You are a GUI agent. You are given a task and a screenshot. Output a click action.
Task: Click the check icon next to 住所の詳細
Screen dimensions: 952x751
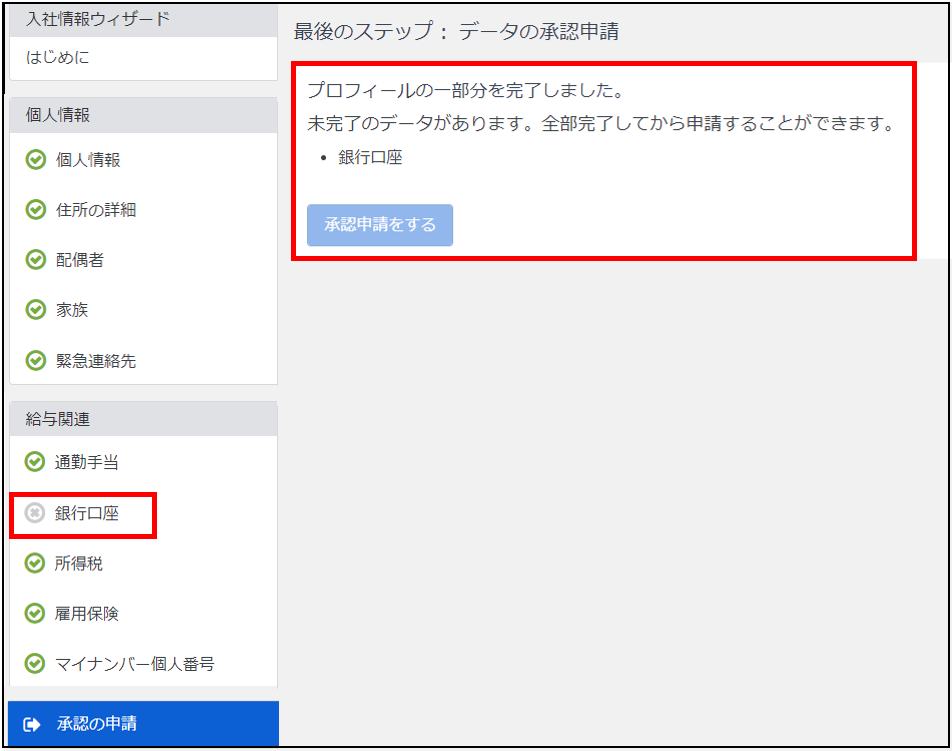coord(36,210)
